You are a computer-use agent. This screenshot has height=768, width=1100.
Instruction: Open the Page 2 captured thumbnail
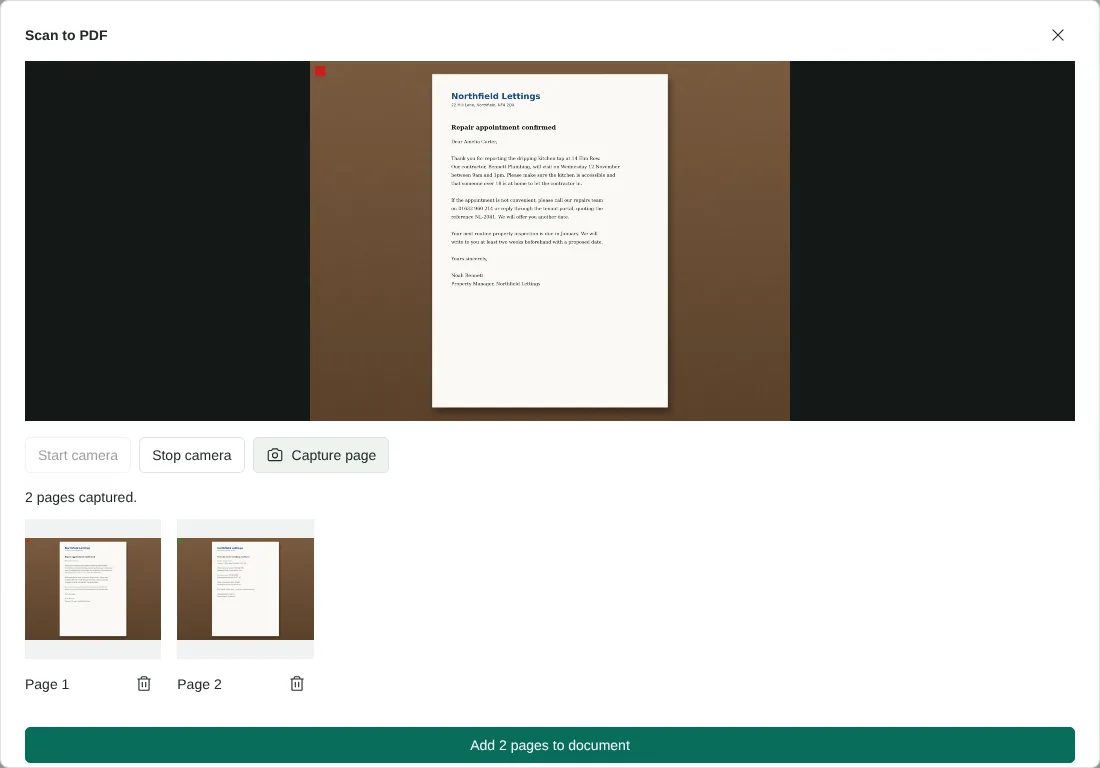tap(246, 589)
